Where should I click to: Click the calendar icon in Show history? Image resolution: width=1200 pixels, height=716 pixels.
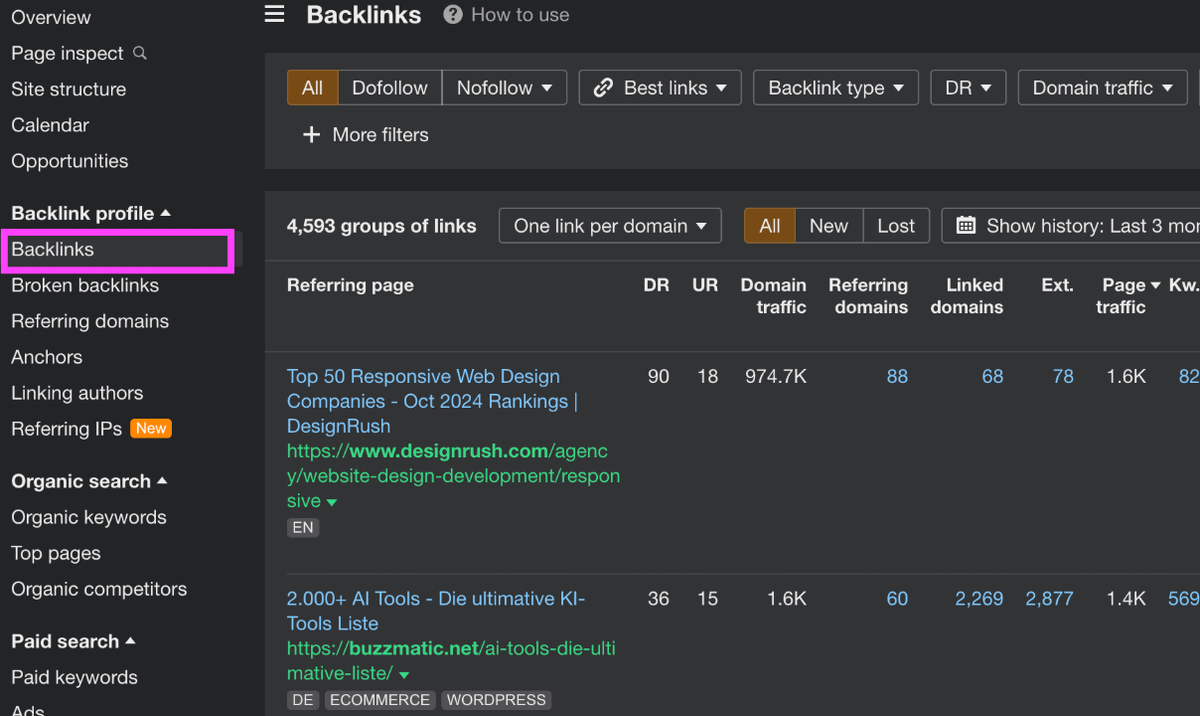[x=966, y=225]
